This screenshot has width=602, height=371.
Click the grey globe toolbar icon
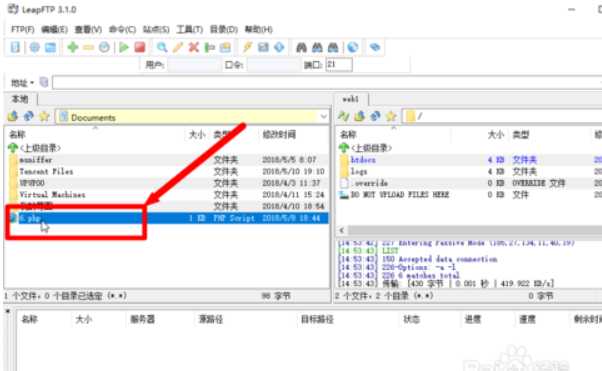(35, 47)
